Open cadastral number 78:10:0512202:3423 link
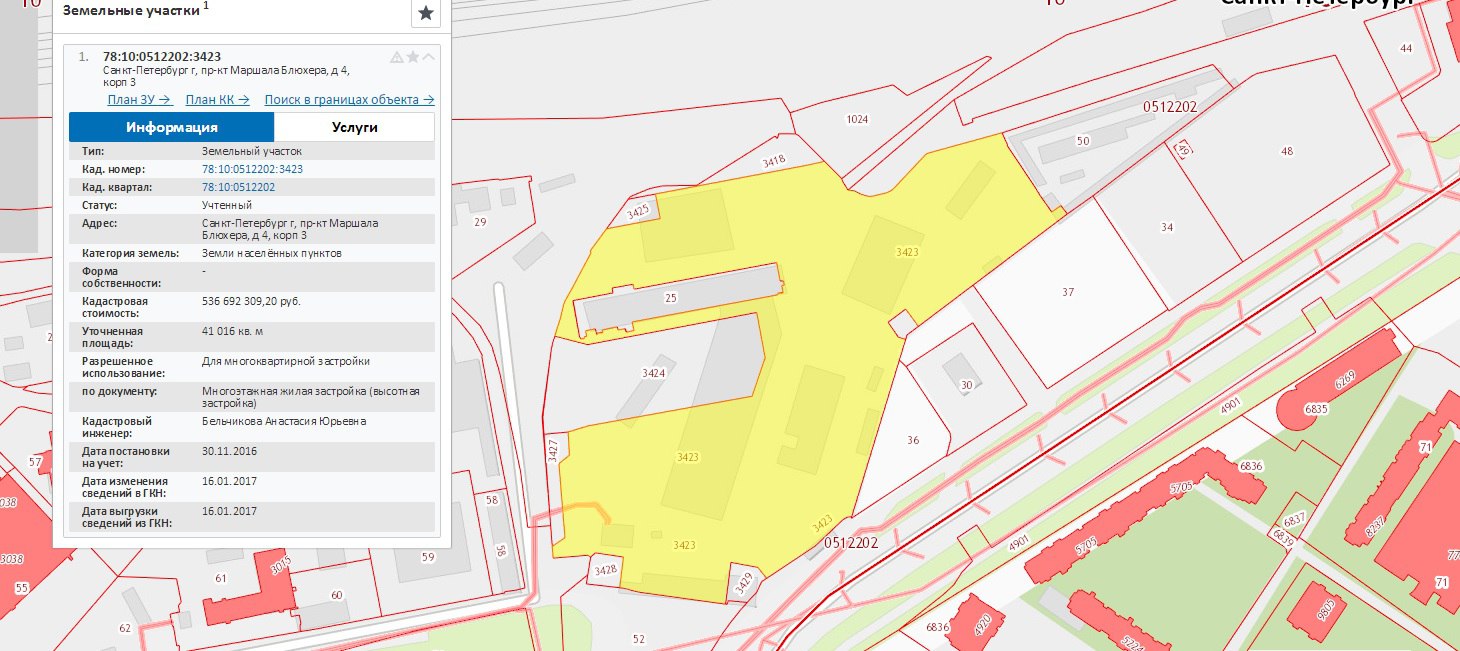Image resolution: width=1460 pixels, height=651 pixels. (x=252, y=169)
